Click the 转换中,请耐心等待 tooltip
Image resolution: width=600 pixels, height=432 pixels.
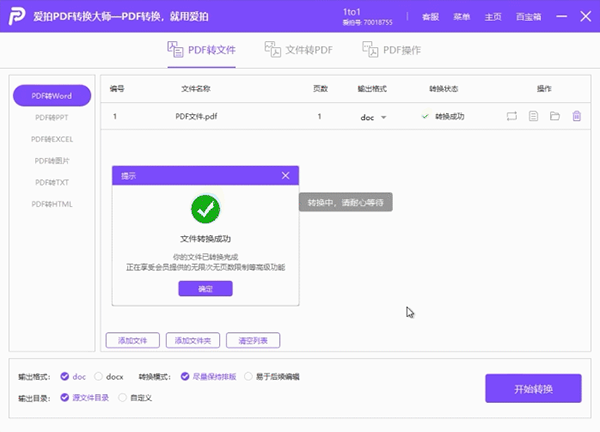(346, 202)
